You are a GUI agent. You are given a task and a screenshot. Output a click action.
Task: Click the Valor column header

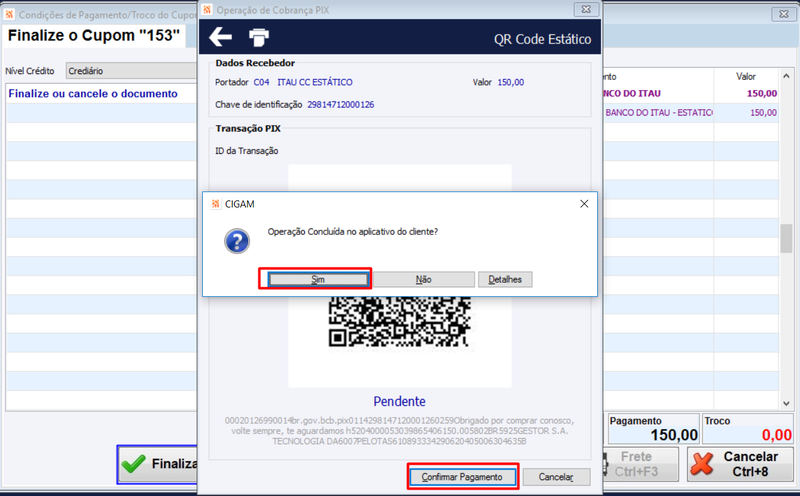point(746,77)
